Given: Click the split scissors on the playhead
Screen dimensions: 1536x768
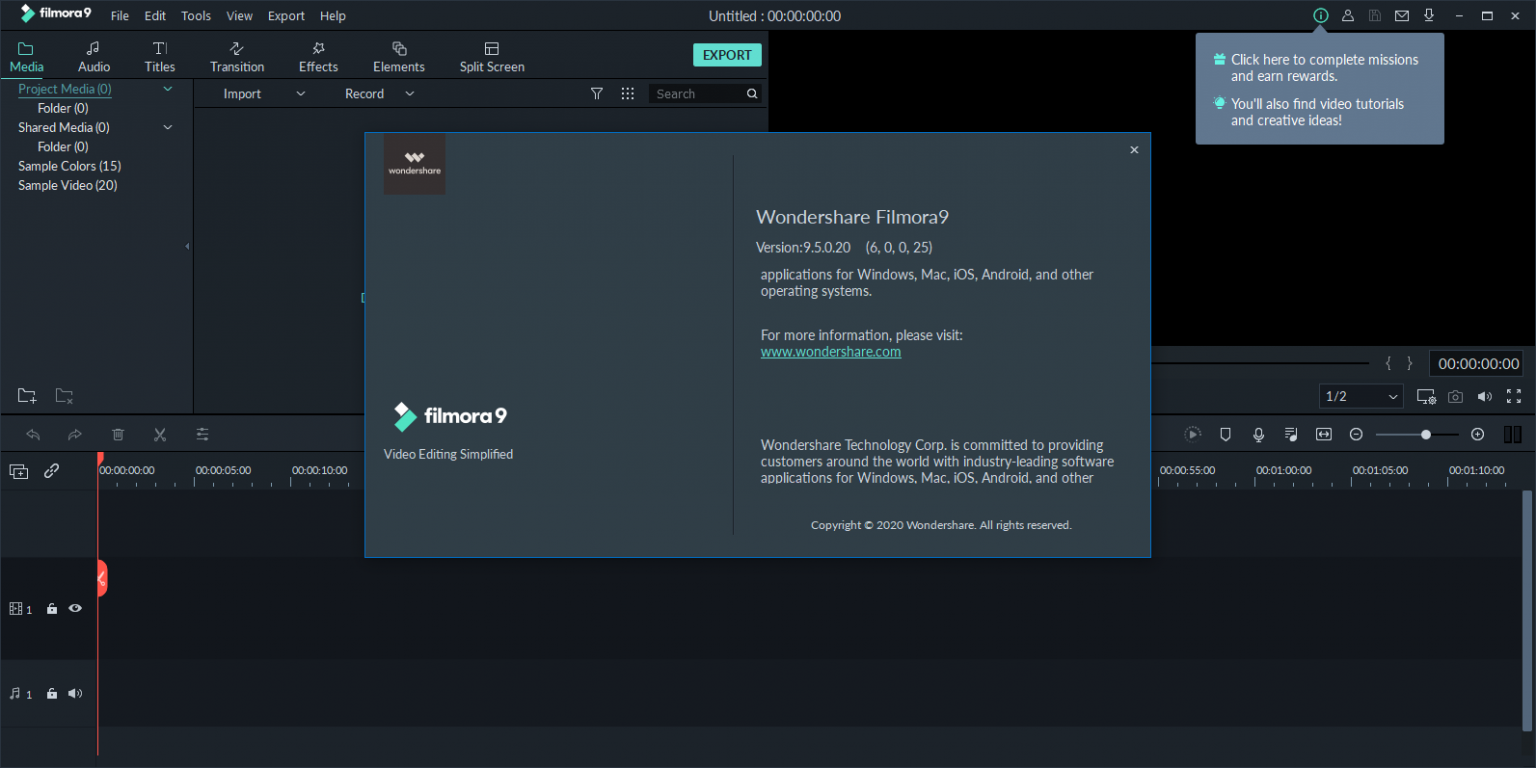Looking at the screenshot, I should coord(101,578).
